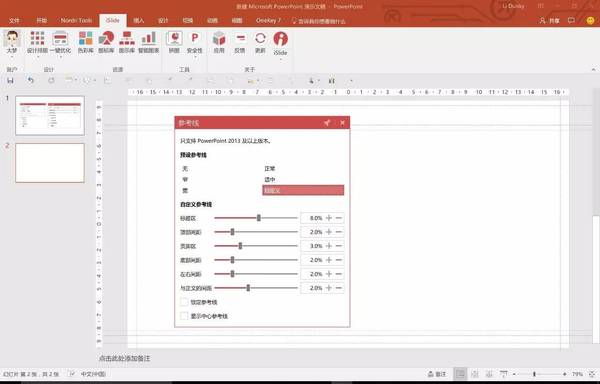Image resolution: width=600 pixels, height=384 pixels.
Task: Pin the 参考线 dialog with the pin icon
Action: tap(327, 123)
